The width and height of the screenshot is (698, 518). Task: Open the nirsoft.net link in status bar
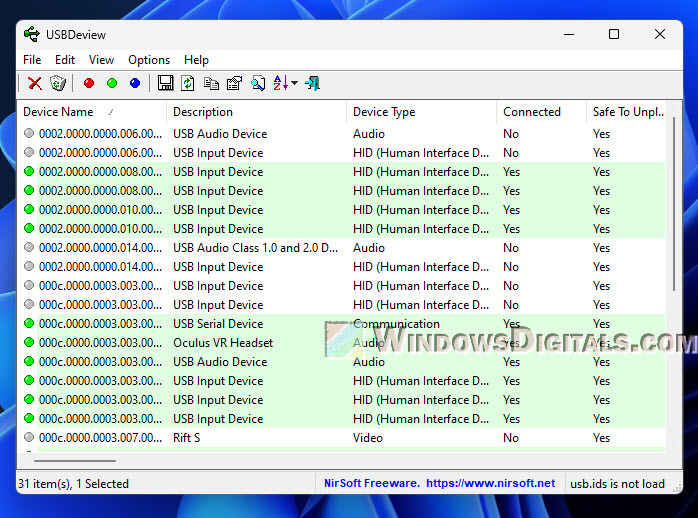click(x=491, y=483)
